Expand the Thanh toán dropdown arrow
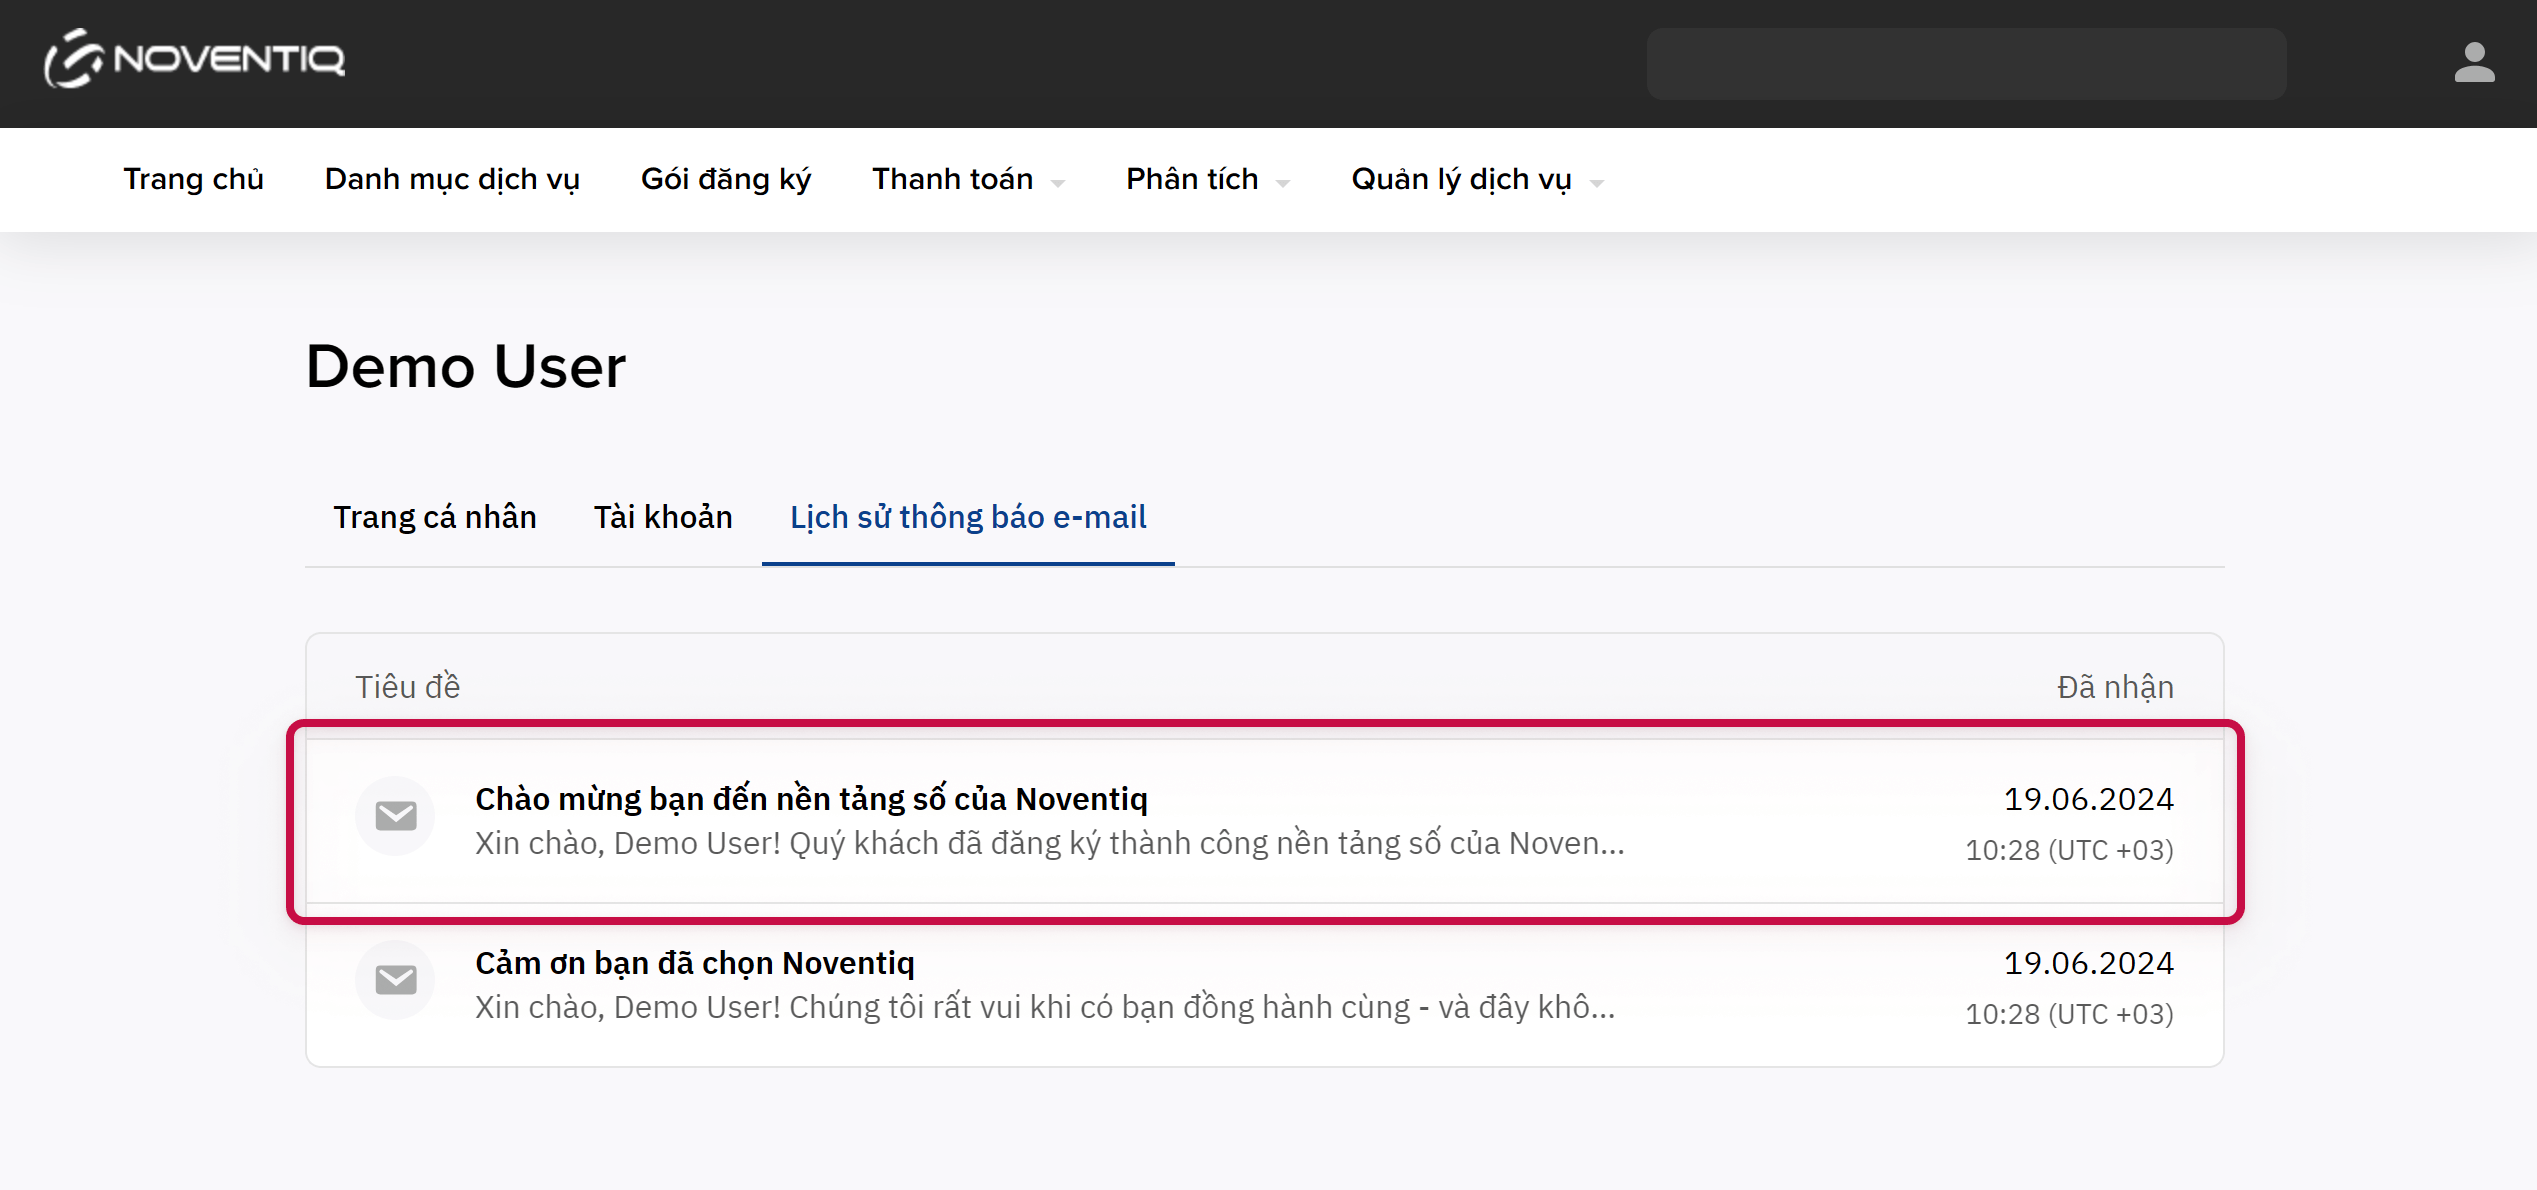The width and height of the screenshot is (2537, 1190). pyautogui.click(x=1058, y=182)
